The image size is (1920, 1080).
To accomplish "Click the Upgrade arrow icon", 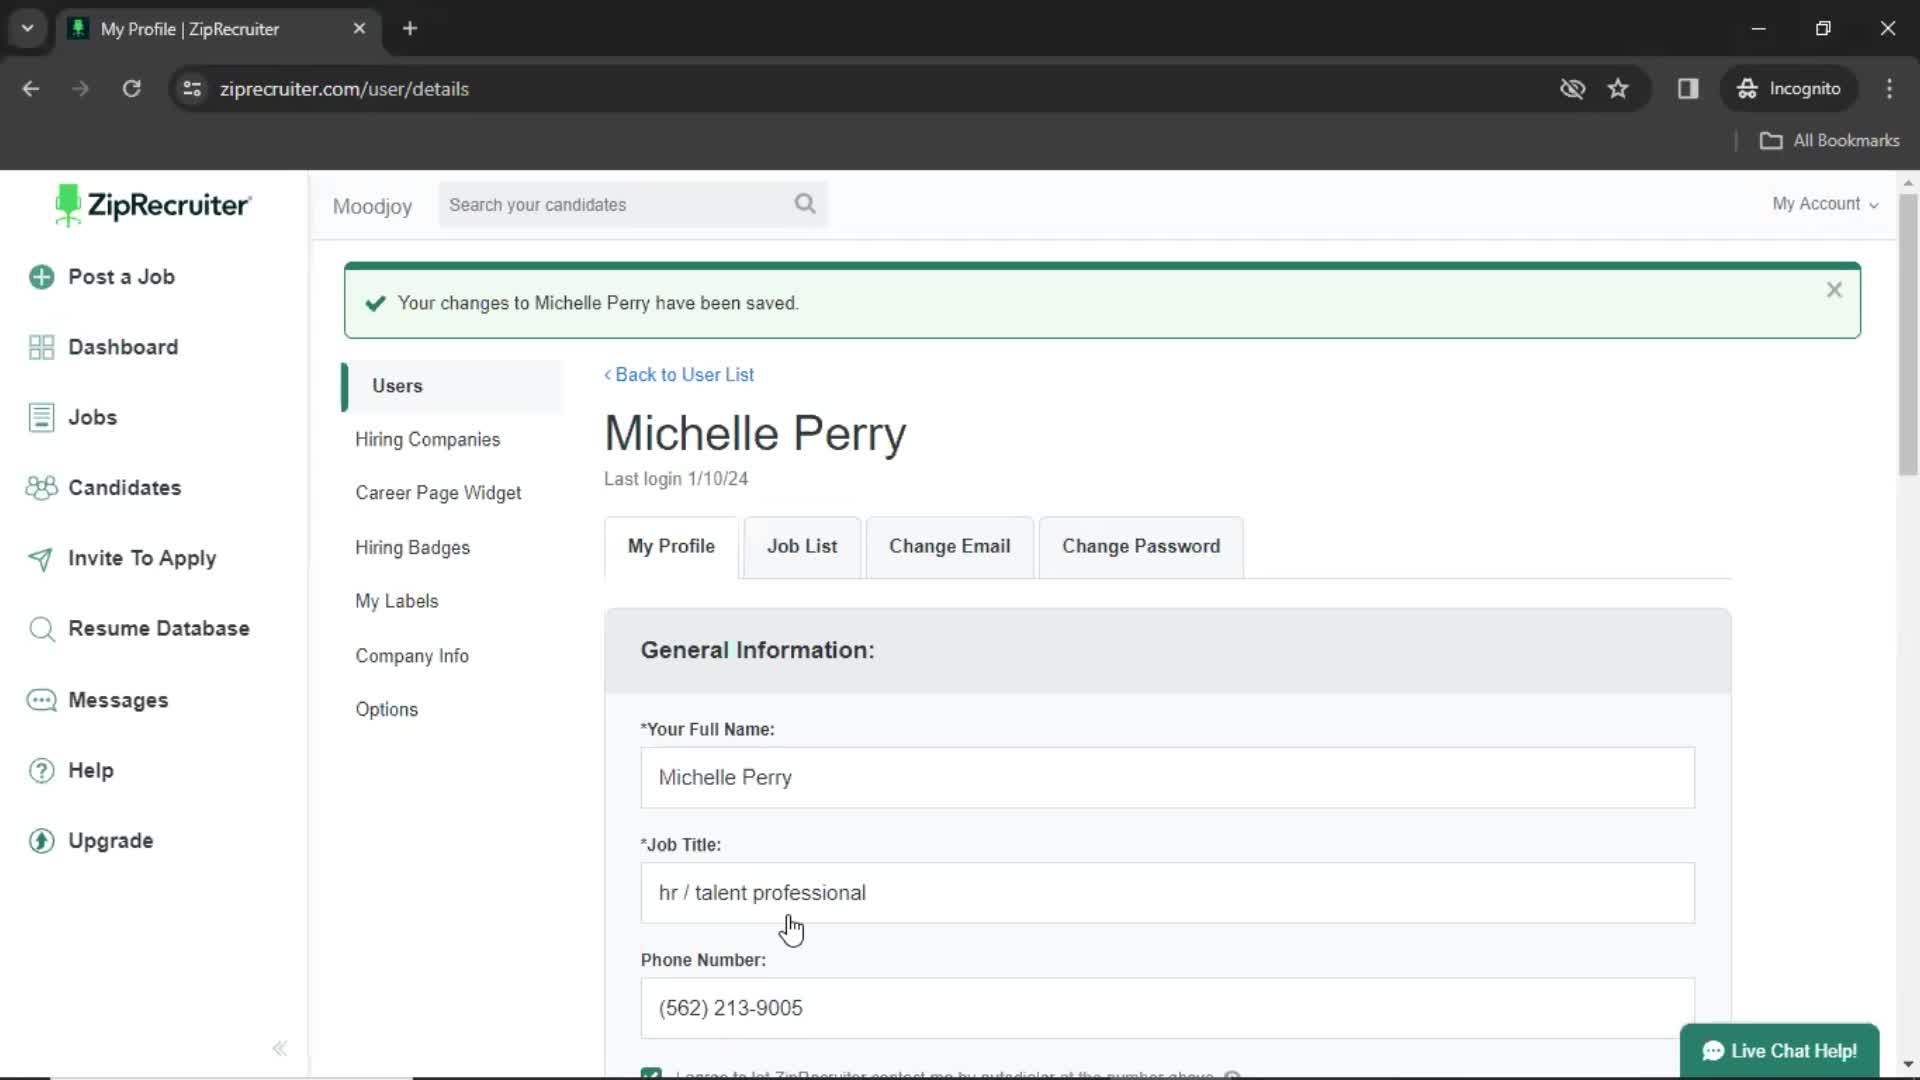I will [41, 841].
